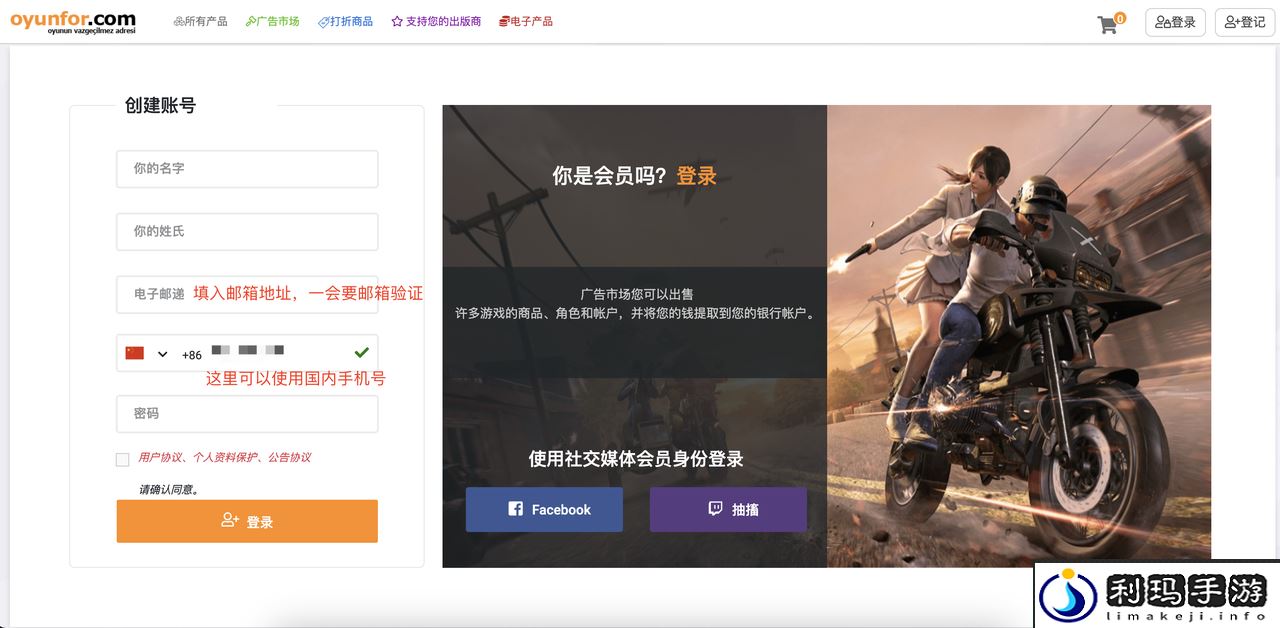This screenshot has width=1280, height=628.
Task: Click the 电子邮递 email field
Action: tap(247, 294)
